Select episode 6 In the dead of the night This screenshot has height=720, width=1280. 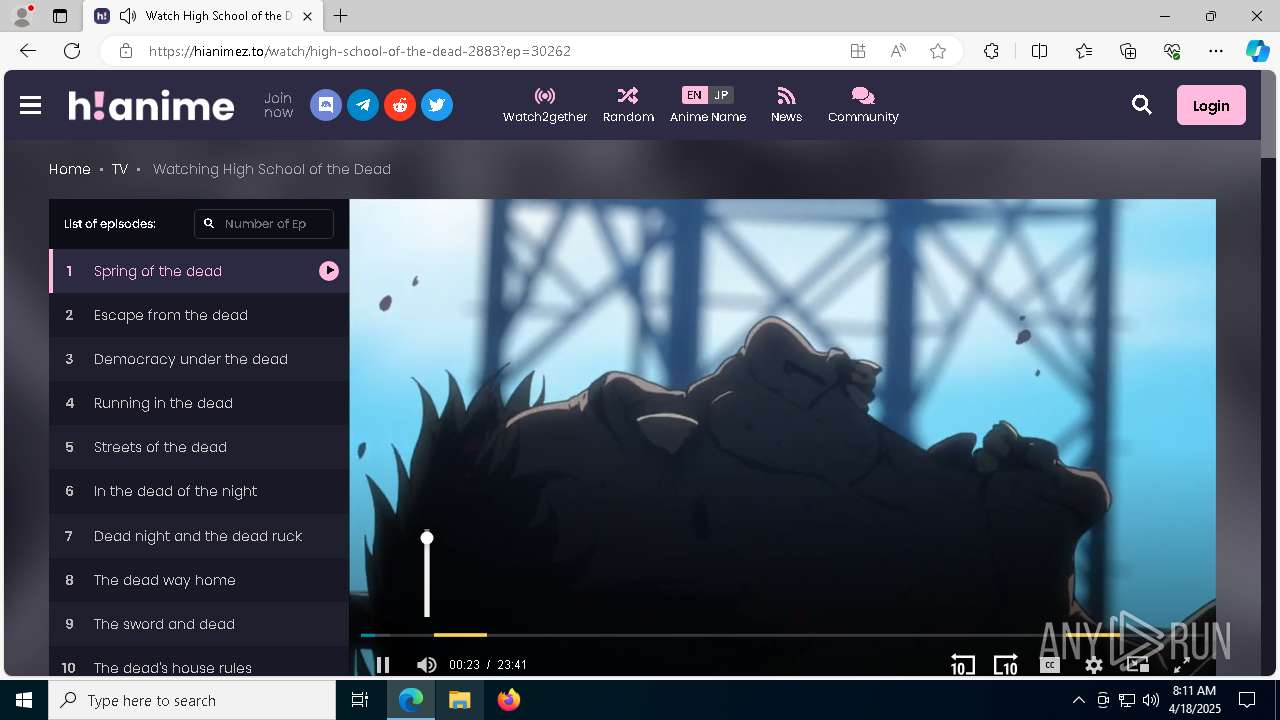[199, 491]
